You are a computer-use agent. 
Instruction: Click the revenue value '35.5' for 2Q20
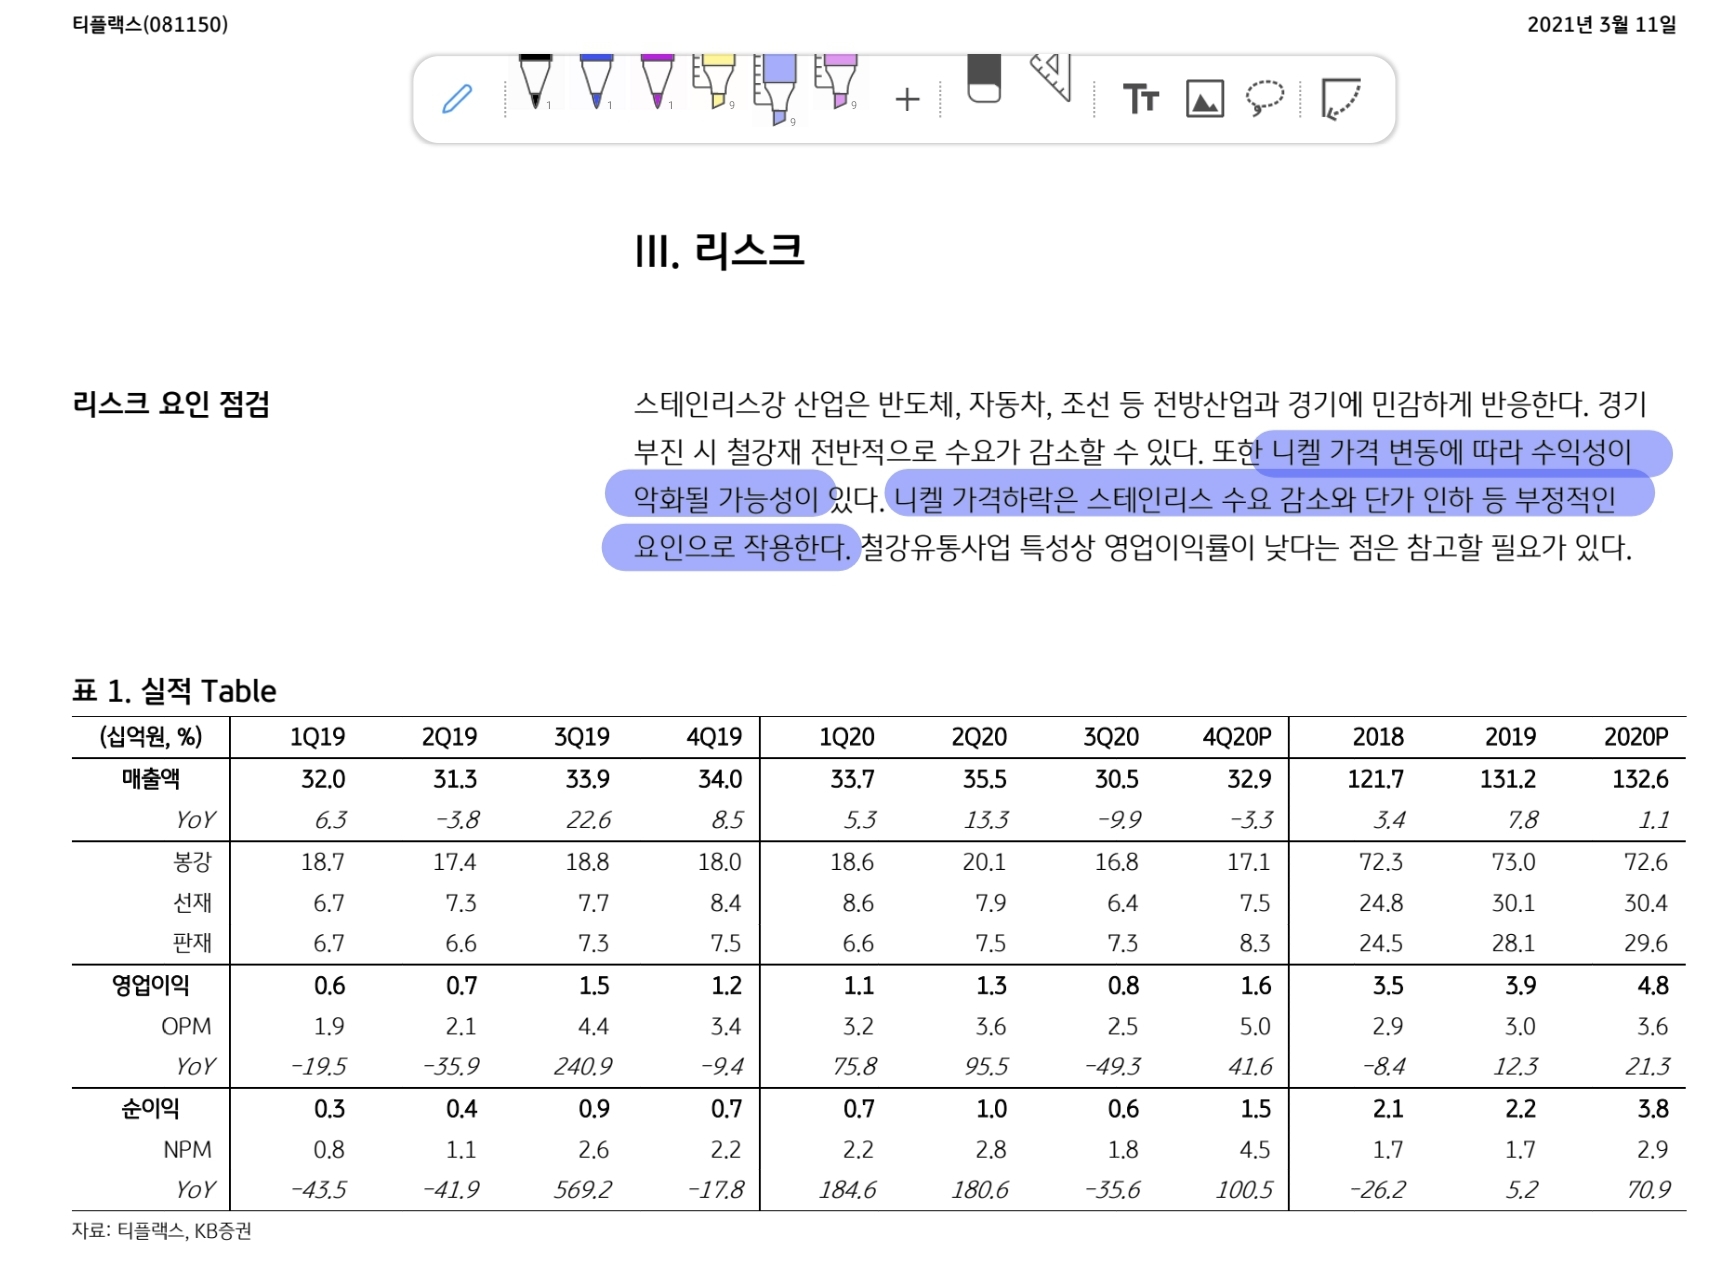985,779
